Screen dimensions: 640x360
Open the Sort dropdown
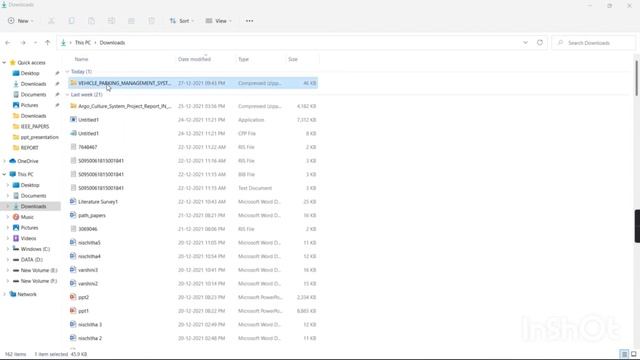[182, 21]
